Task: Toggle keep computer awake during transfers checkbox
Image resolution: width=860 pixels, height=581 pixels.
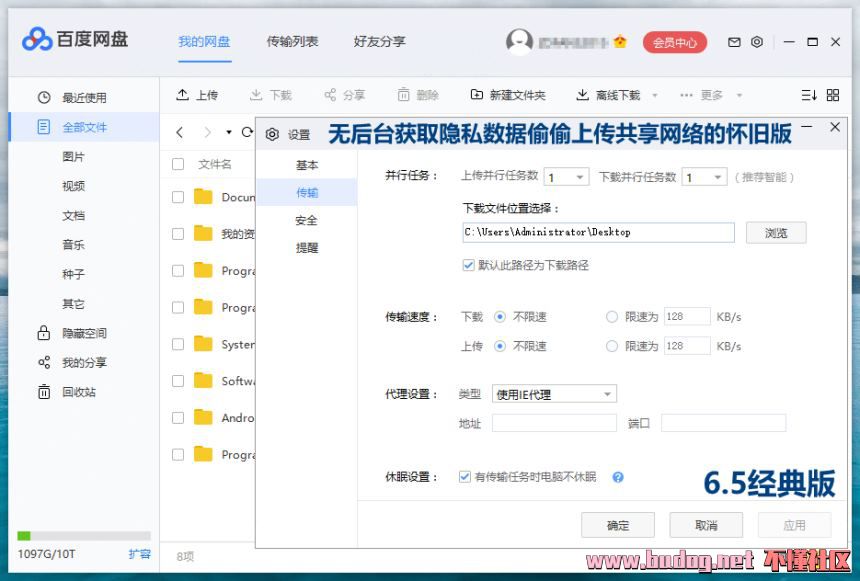Action: tap(465, 477)
